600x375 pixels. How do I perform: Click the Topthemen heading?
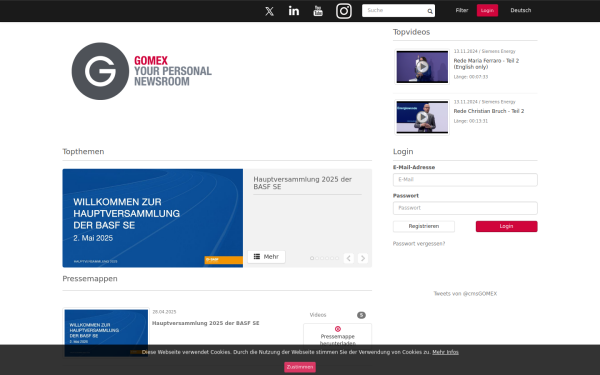[x=83, y=152]
